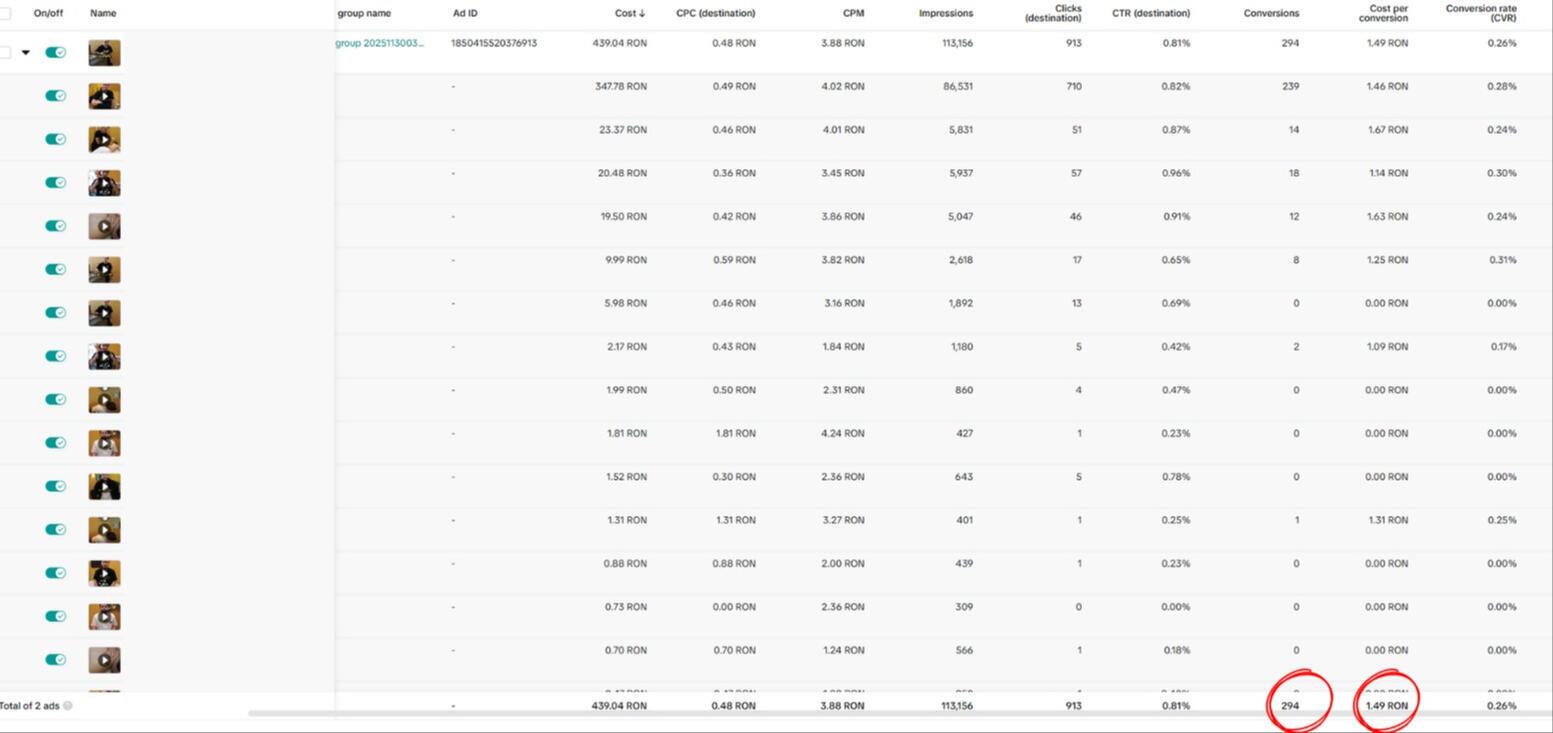The height and width of the screenshot is (733, 1553).
Task: Play the video thumbnail in the 347.78 RON row
Action: click(104, 96)
